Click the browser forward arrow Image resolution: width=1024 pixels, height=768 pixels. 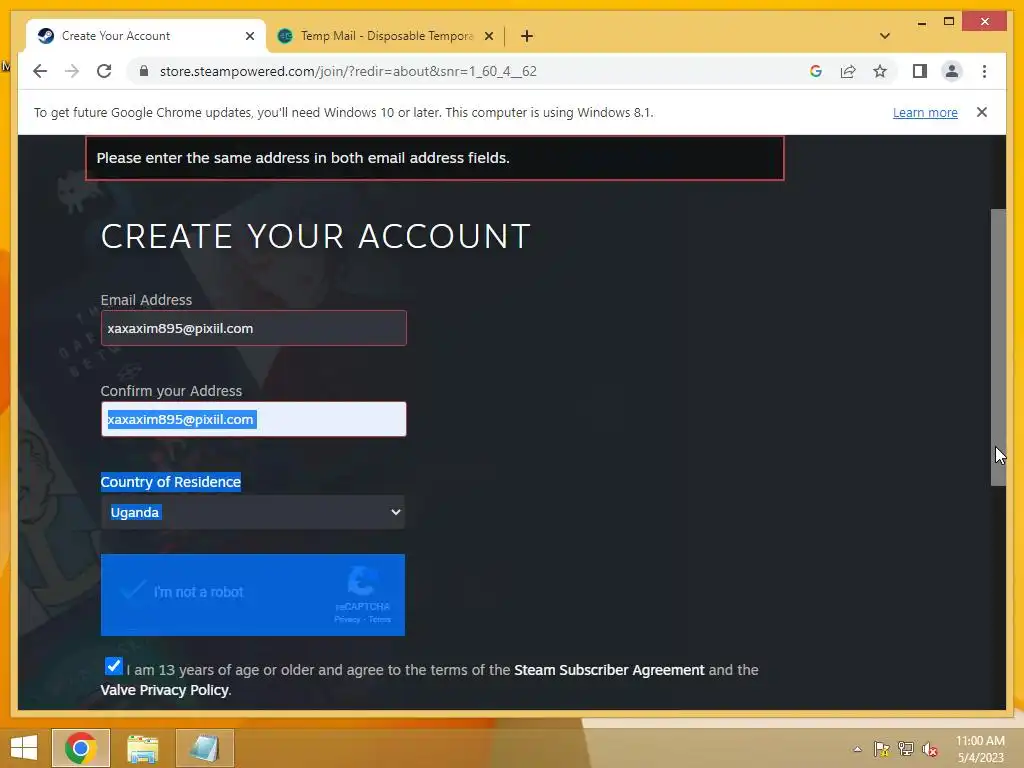click(72, 71)
